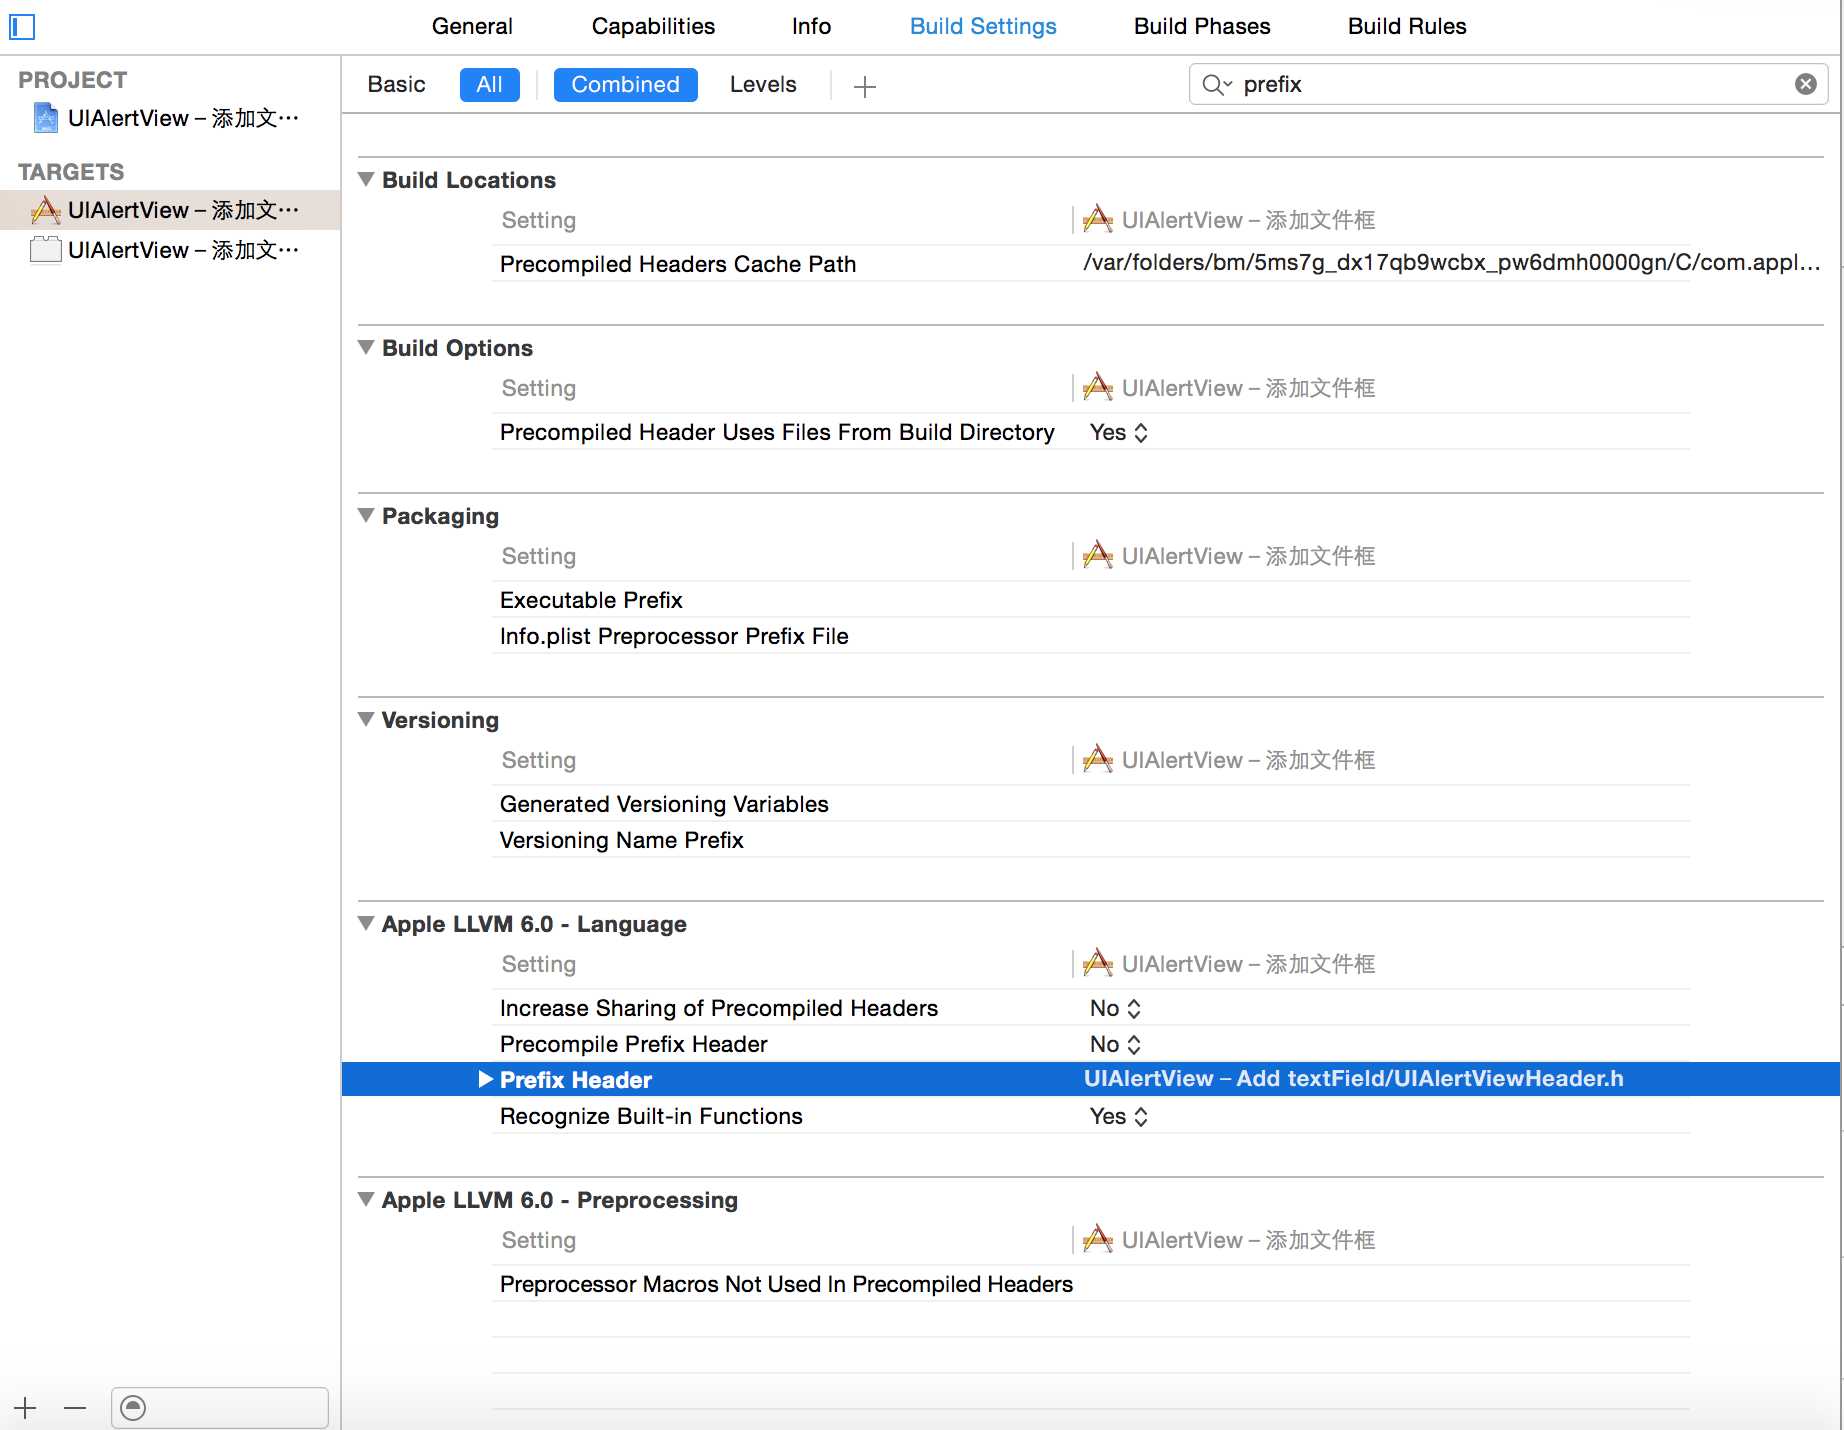Select Precompiled Headers Cache Path setting
The image size is (1844, 1430).
[x=678, y=264]
